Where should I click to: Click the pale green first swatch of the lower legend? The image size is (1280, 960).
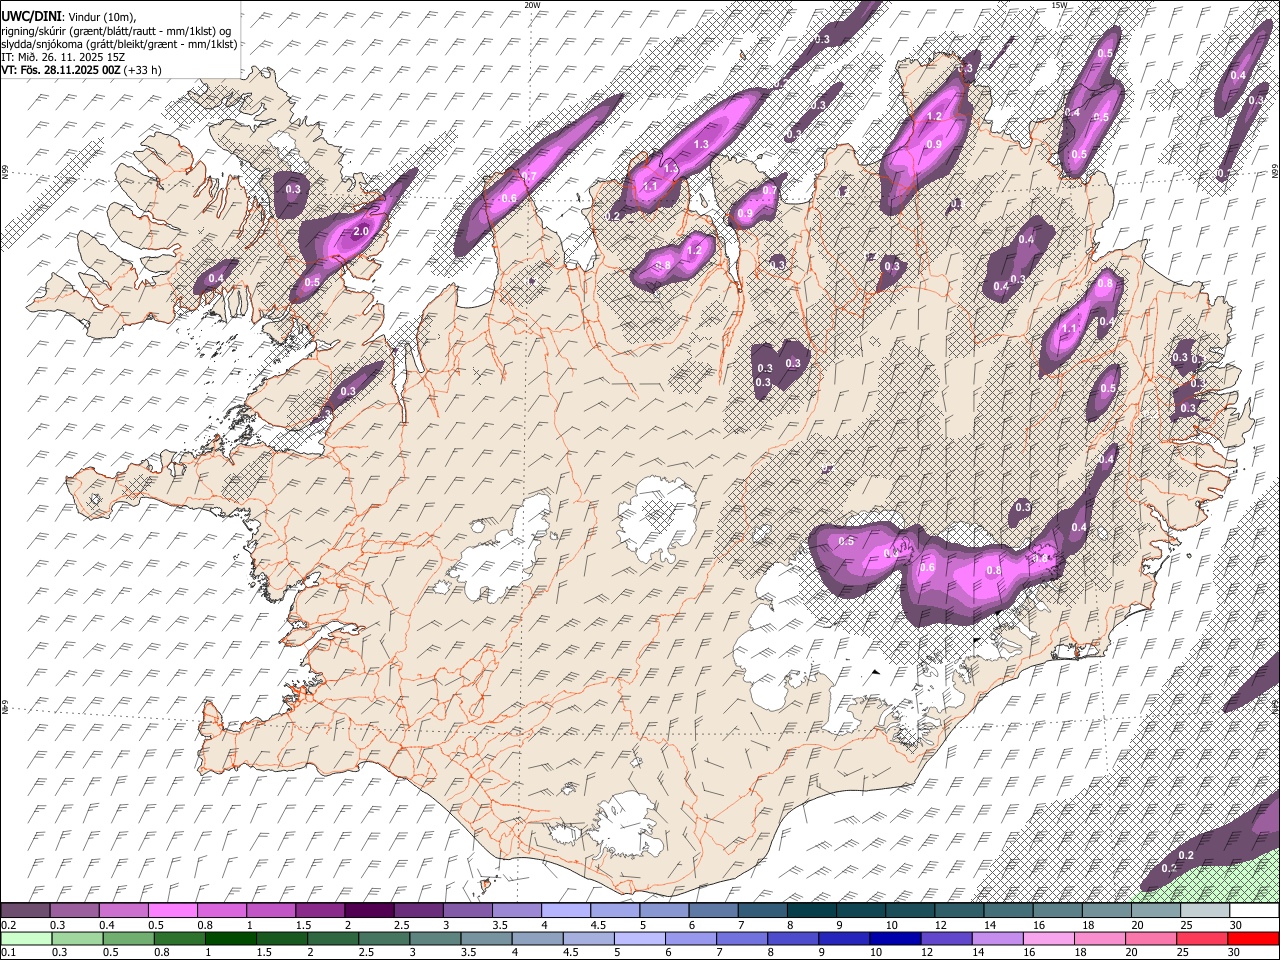26,939
